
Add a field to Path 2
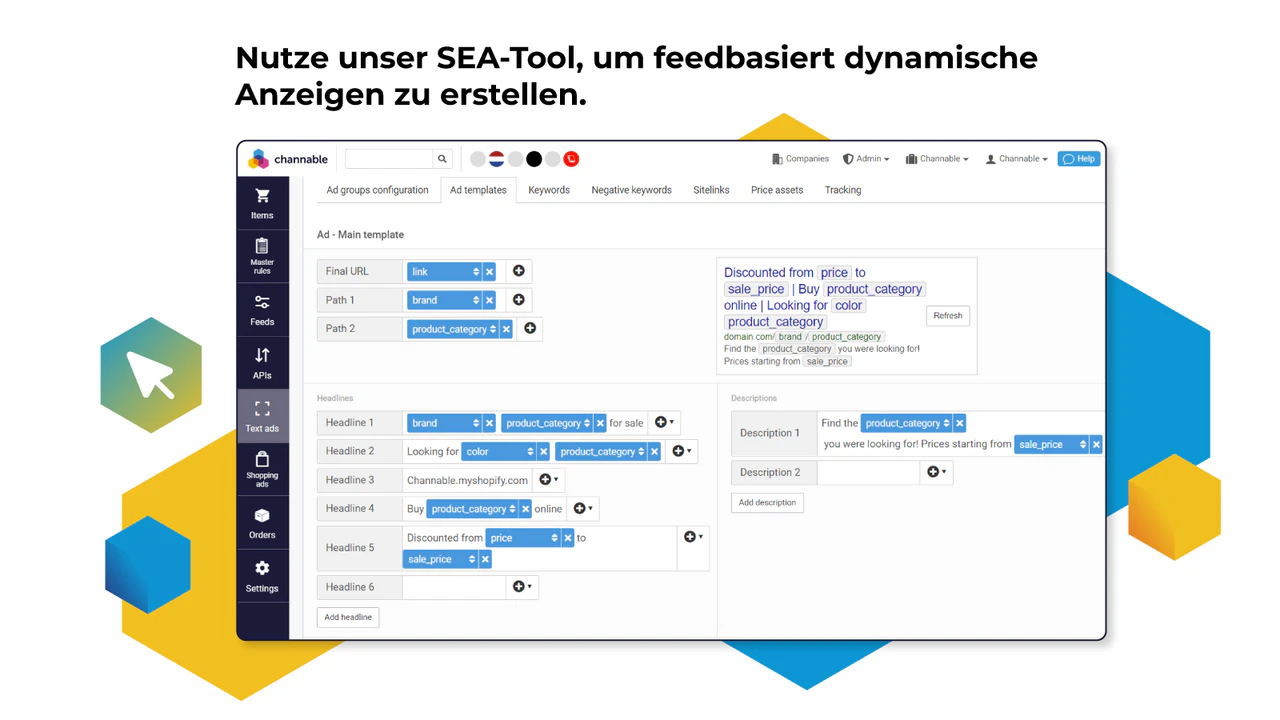pos(530,328)
